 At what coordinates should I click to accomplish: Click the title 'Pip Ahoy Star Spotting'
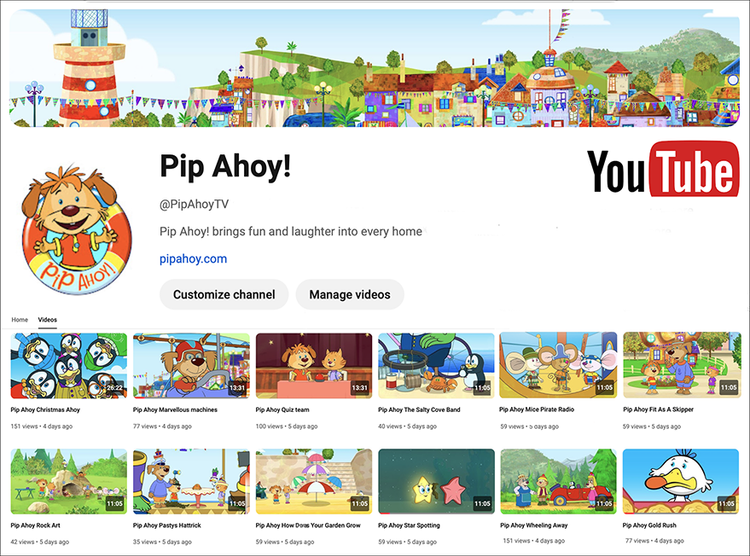pyautogui.click(x=409, y=525)
